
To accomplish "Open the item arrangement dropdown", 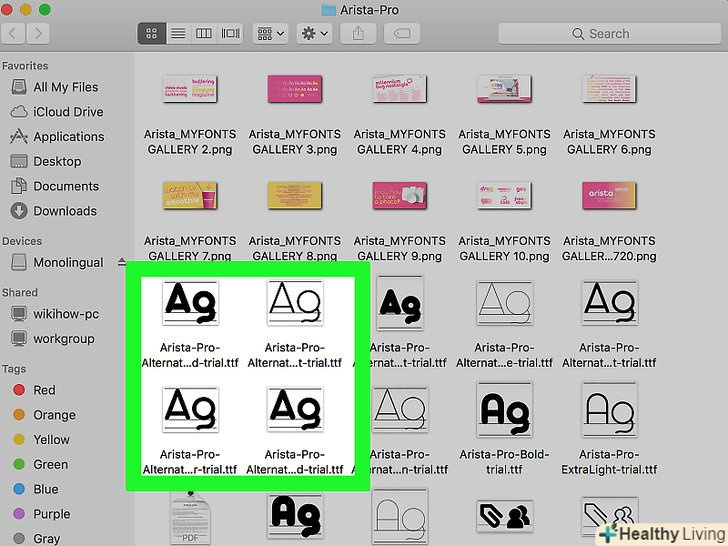I will 270,33.
